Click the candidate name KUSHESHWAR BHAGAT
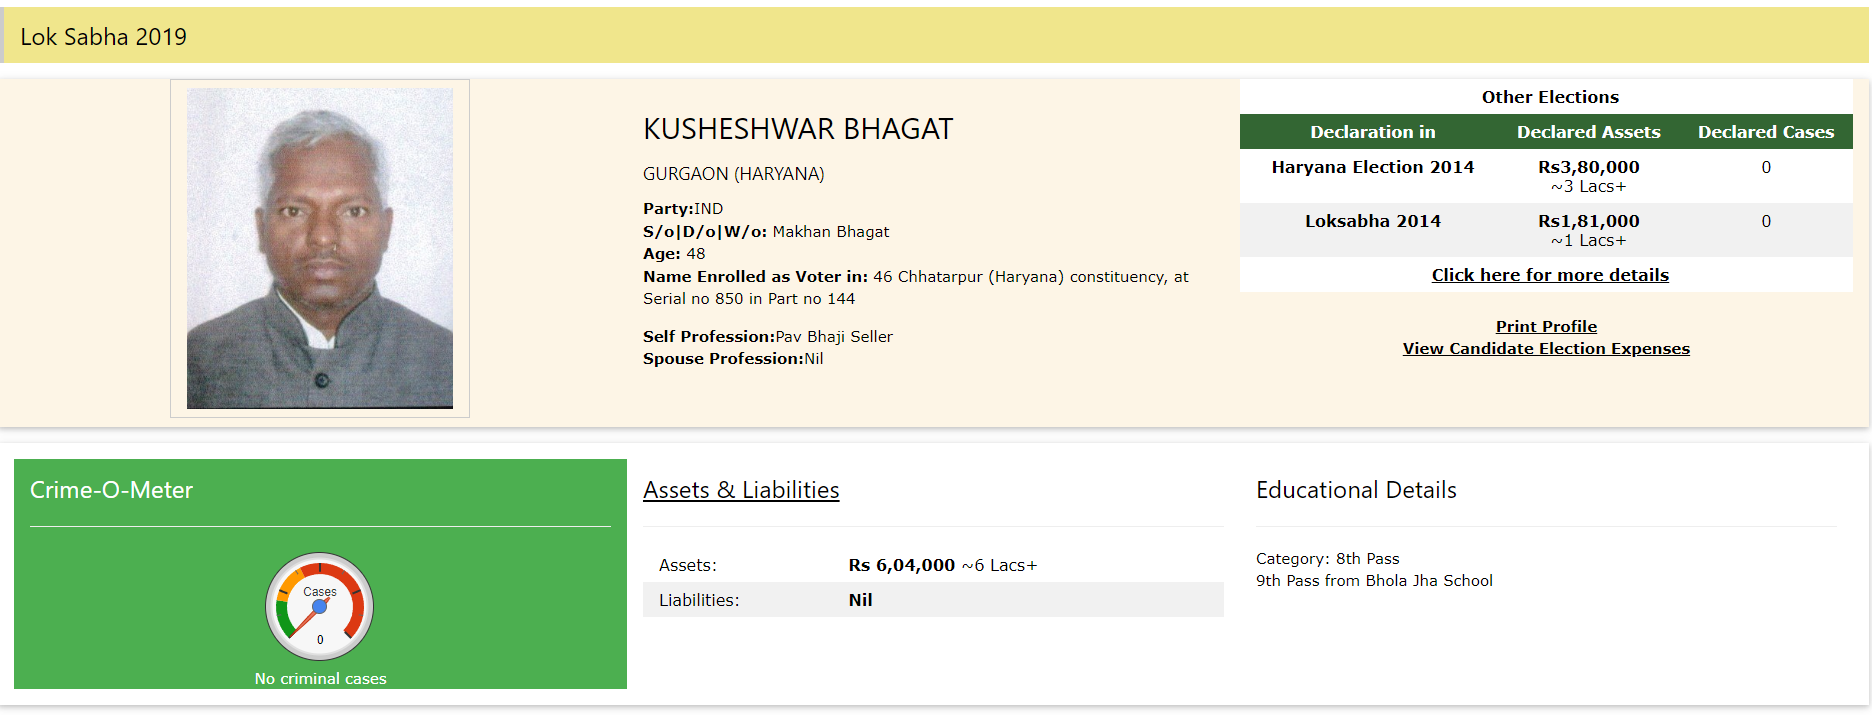Viewport: 1872px width, 715px height. (x=798, y=128)
